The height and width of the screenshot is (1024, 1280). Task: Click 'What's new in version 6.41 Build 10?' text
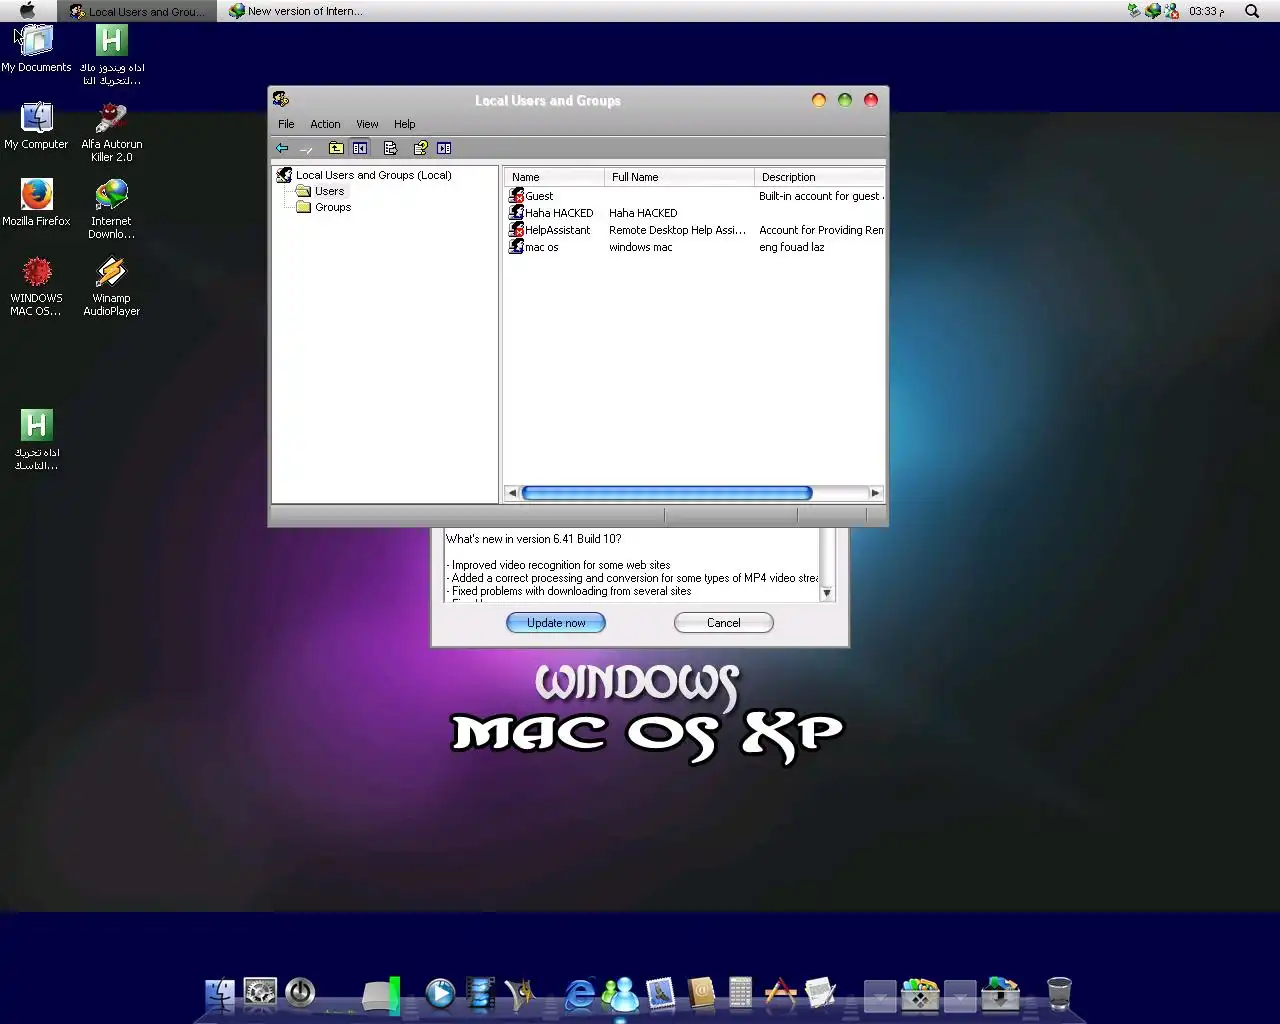(x=533, y=539)
